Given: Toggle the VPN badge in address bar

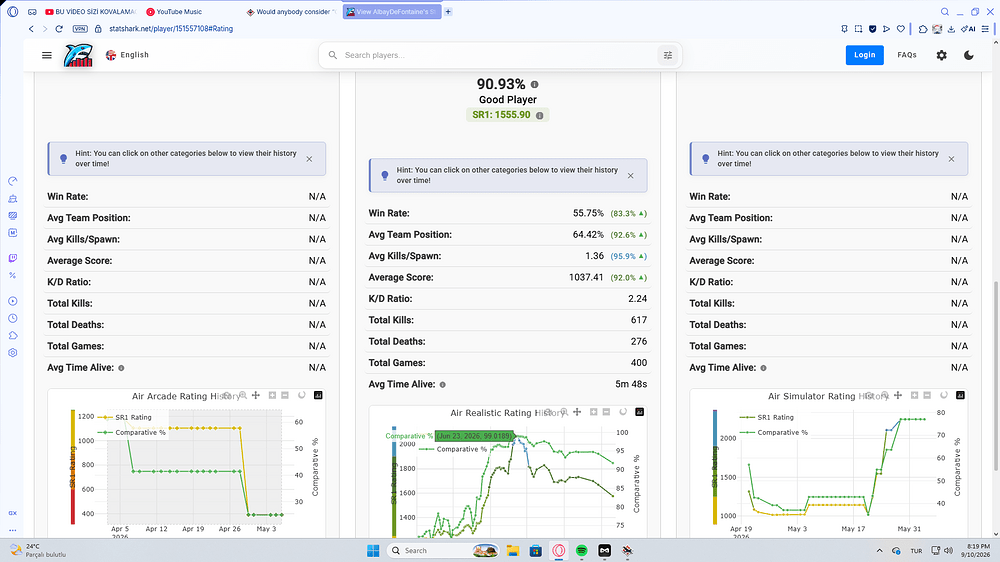Looking at the screenshot, I should click(80, 29).
